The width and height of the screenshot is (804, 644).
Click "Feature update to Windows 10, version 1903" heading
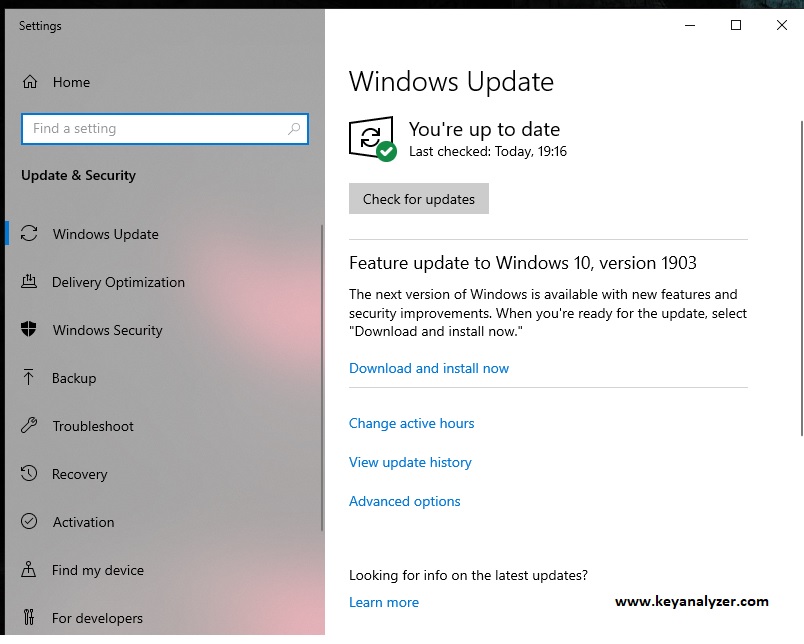(x=523, y=263)
